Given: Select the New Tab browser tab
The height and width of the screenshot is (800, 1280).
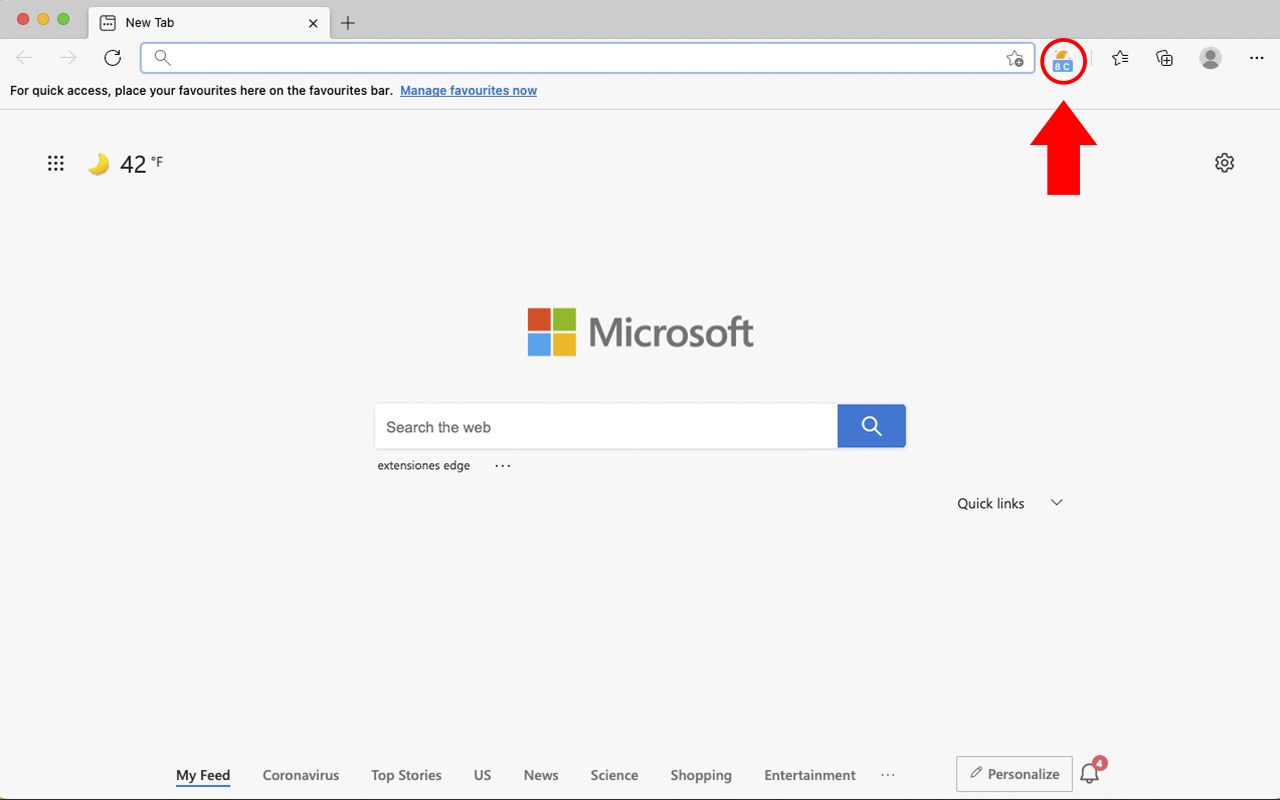Looking at the screenshot, I should pos(208,23).
